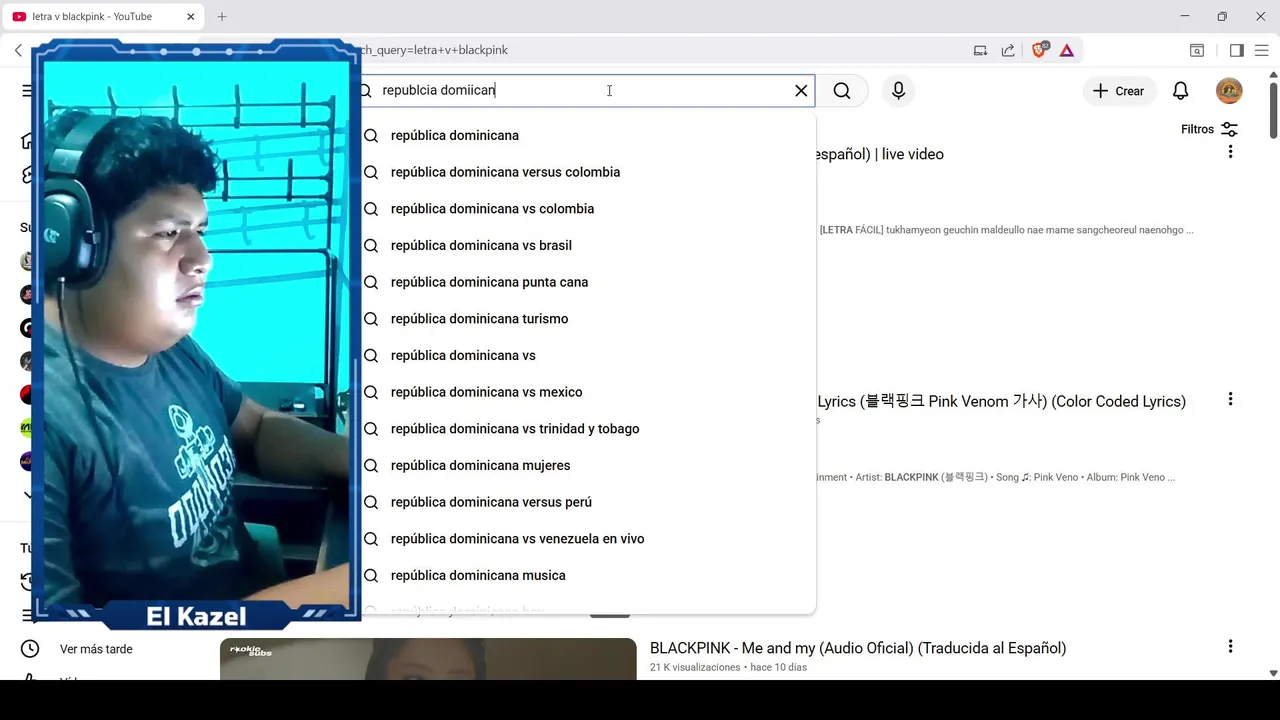Pick suggestion 'república dominicana mujeres'

pos(588,465)
